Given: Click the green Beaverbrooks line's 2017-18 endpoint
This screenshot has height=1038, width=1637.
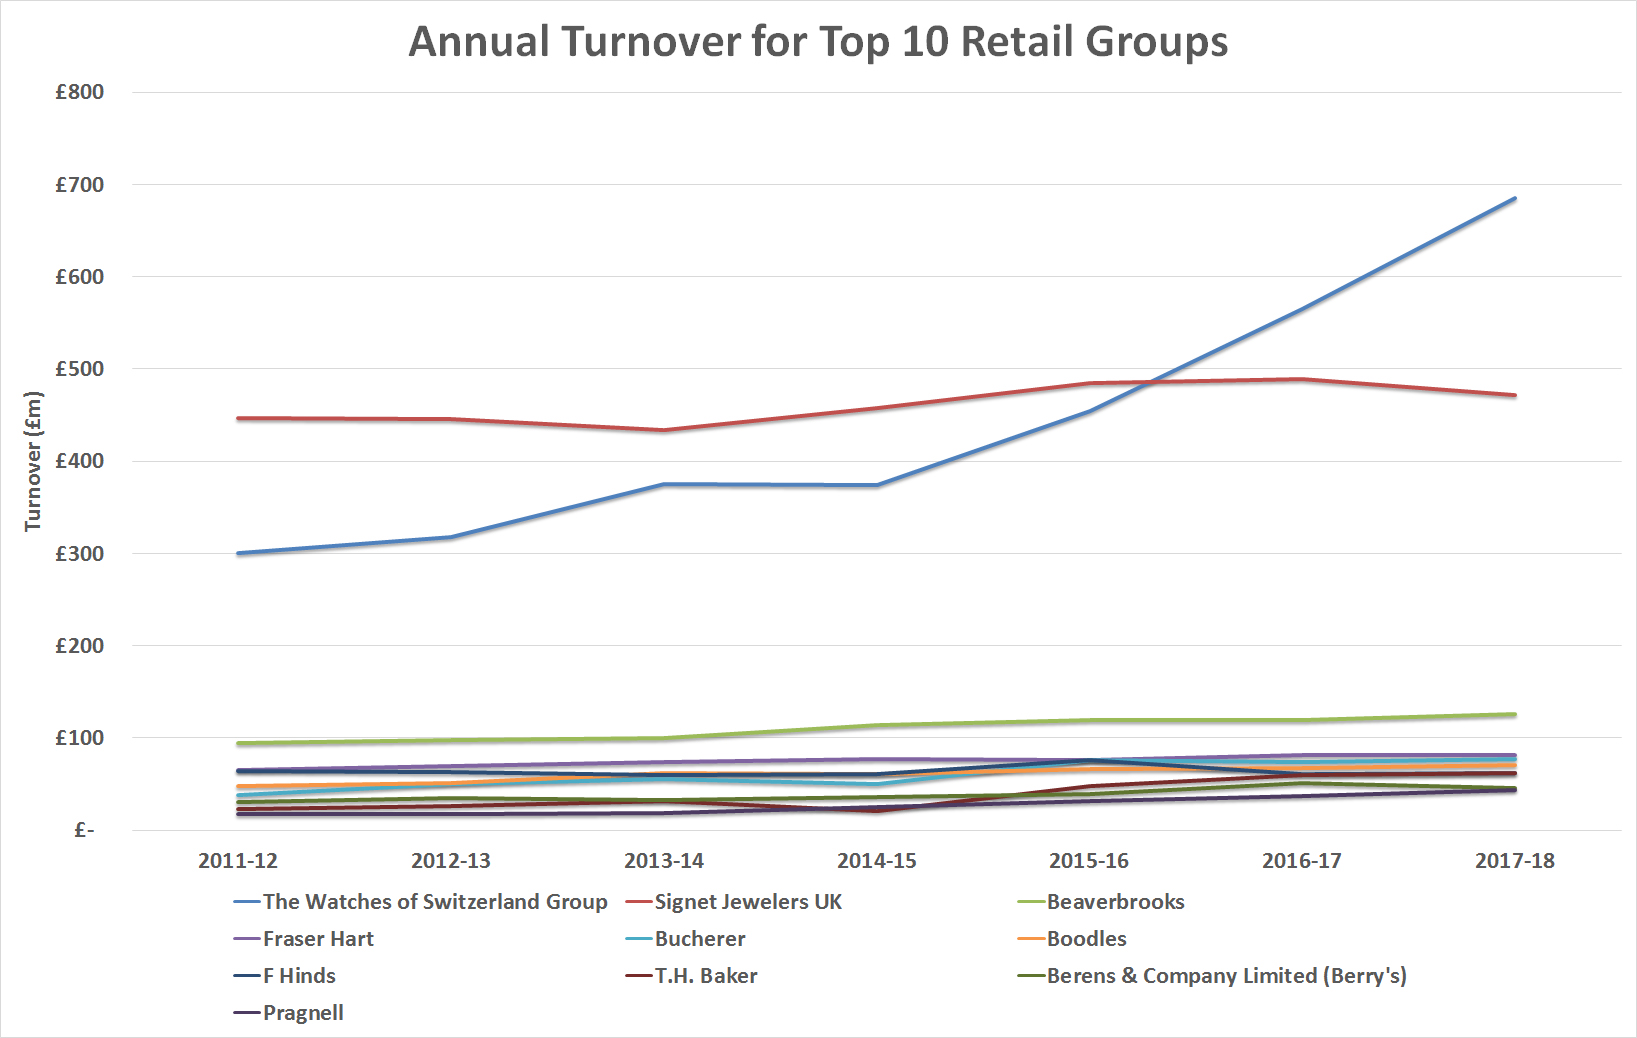Looking at the screenshot, I should pos(1515,714).
